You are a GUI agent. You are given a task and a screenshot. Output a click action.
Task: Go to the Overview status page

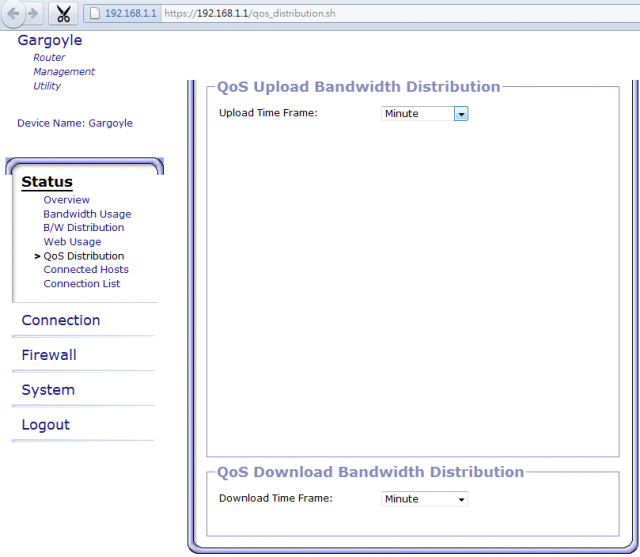click(67, 200)
